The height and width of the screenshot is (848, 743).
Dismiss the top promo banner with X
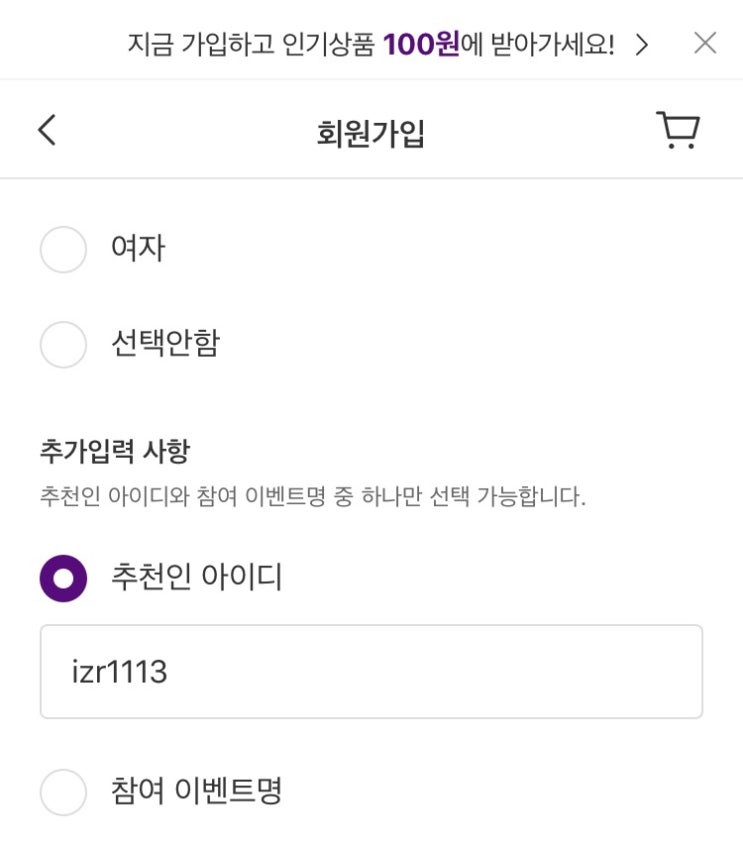tap(705, 43)
